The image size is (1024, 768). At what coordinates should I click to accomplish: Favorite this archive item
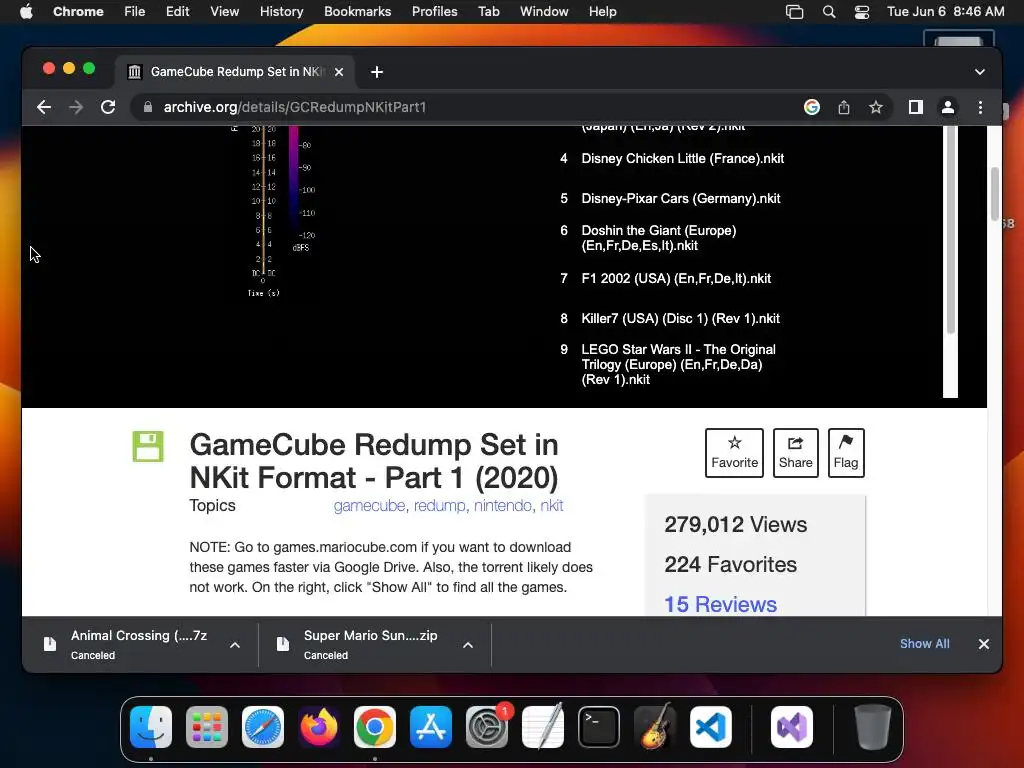tap(734, 453)
